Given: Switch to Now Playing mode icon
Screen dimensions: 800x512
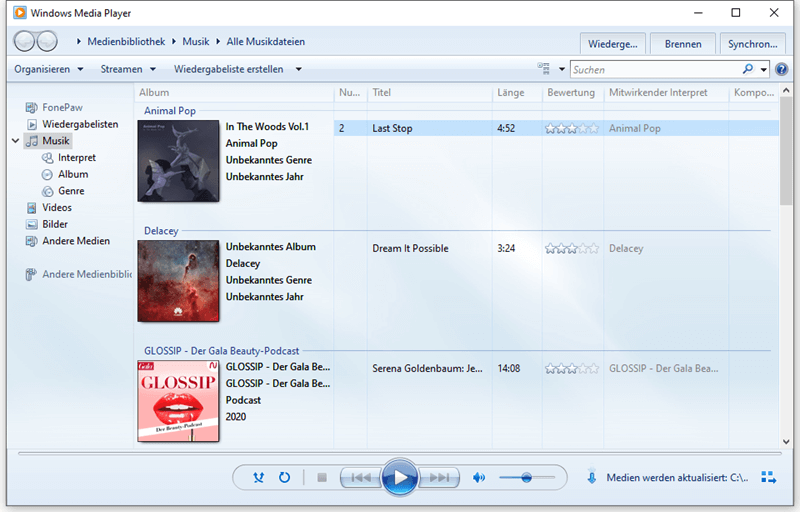Looking at the screenshot, I should coord(768,477).
